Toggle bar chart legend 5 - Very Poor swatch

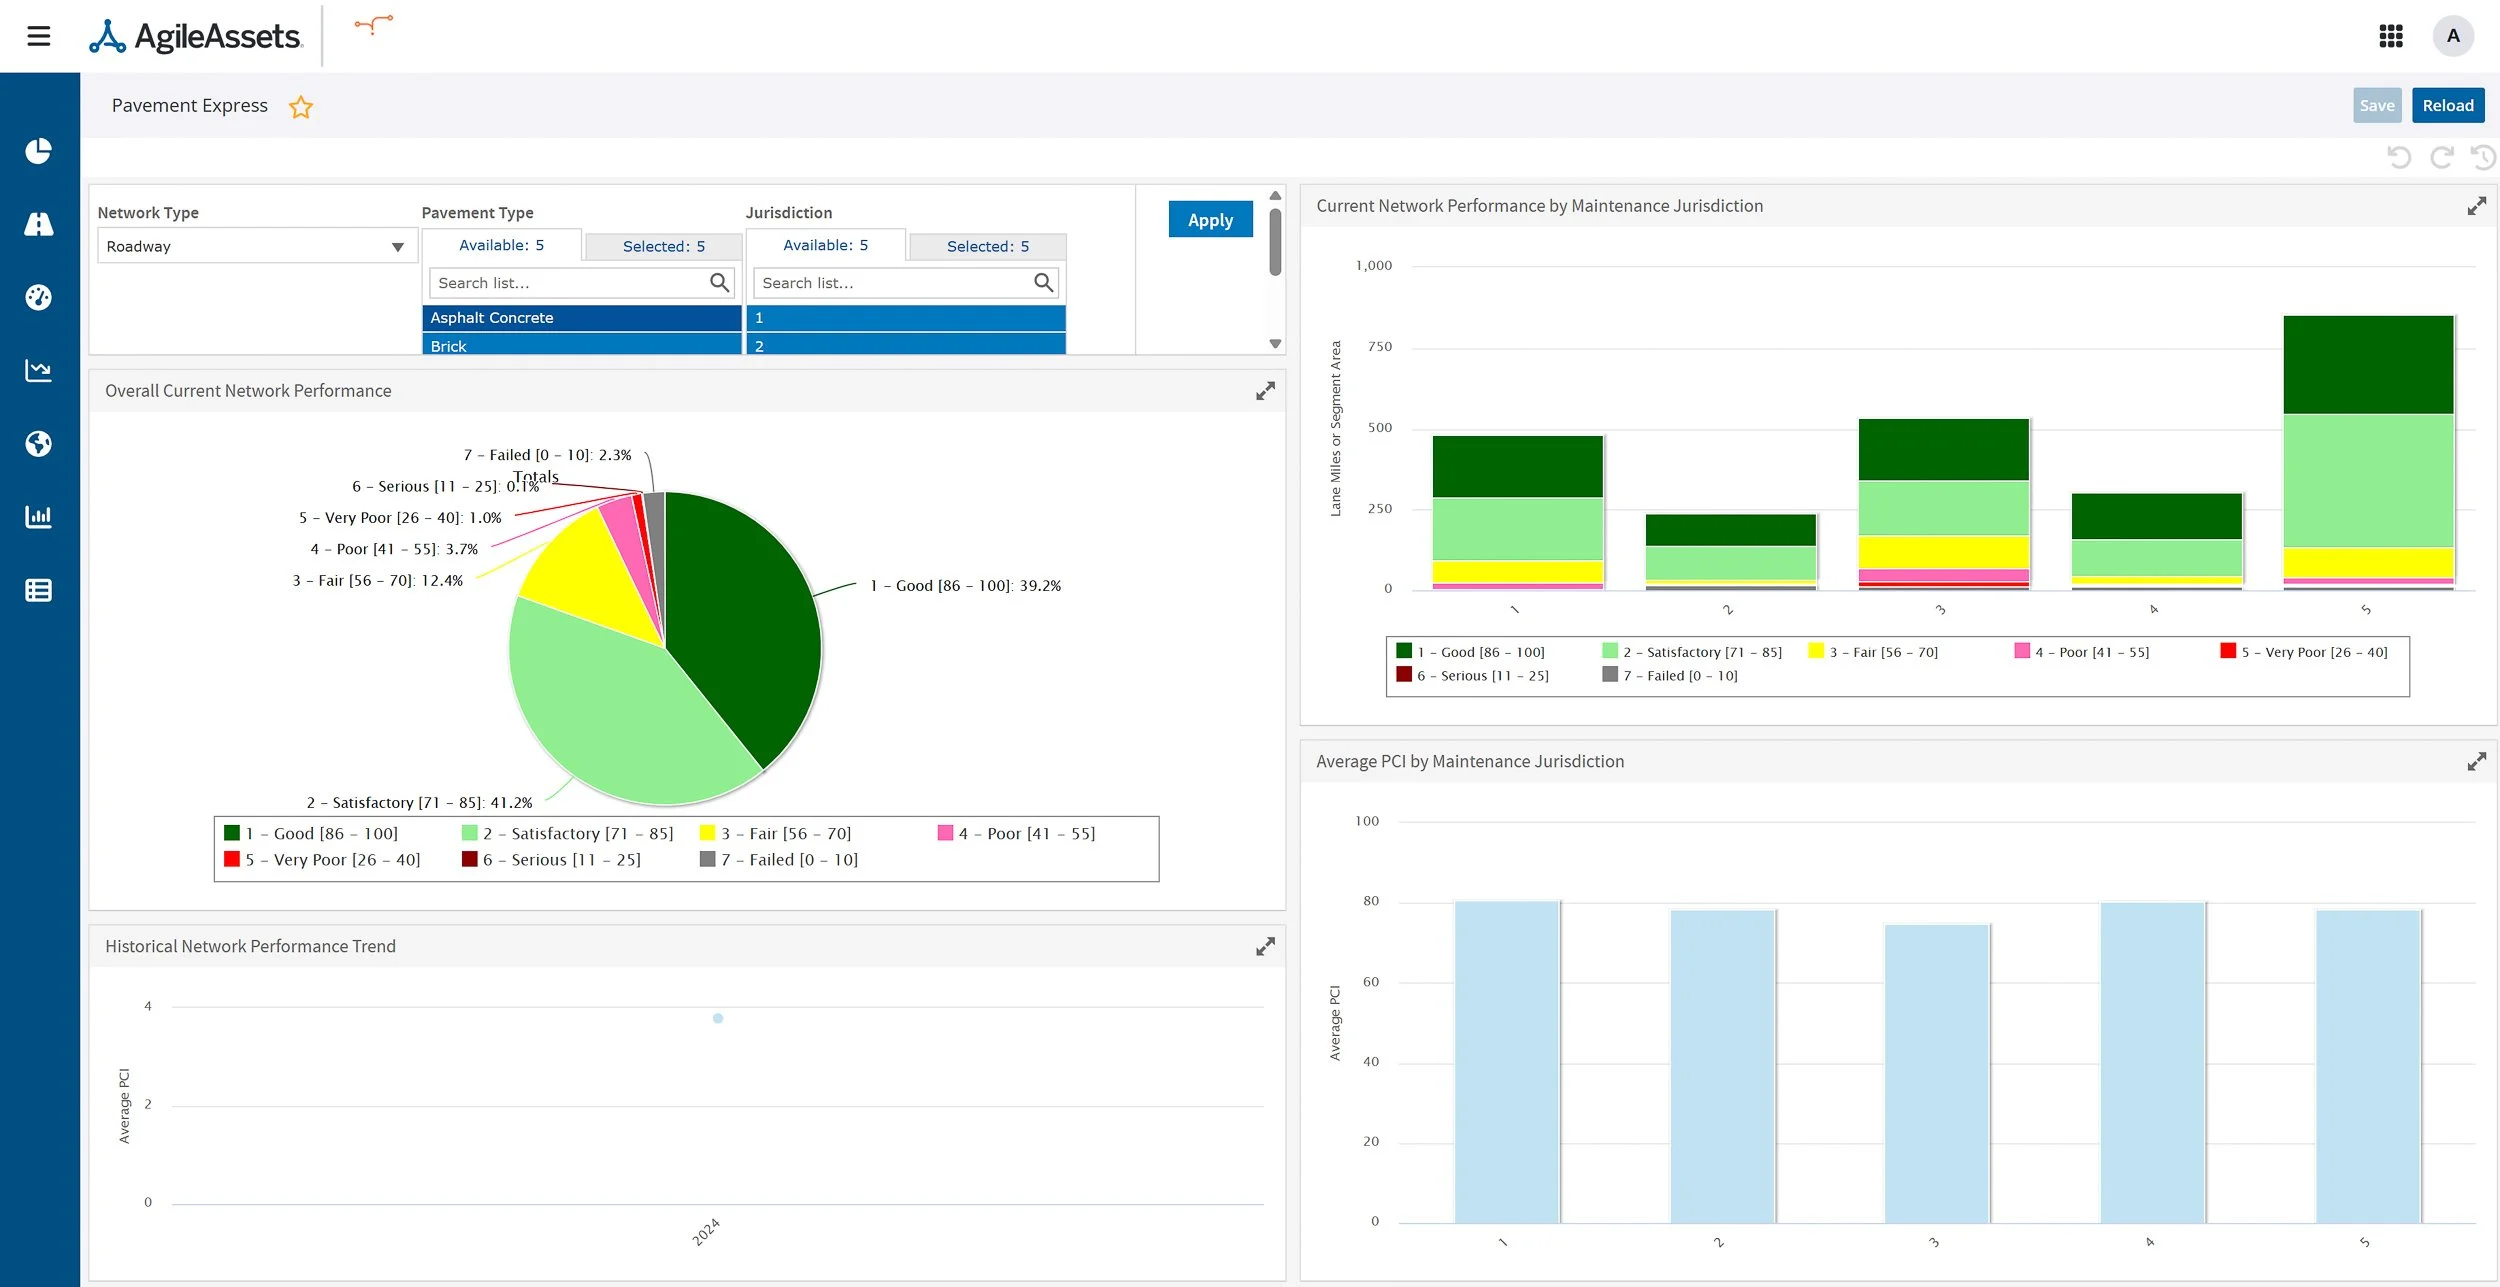tap(2227, 651)
